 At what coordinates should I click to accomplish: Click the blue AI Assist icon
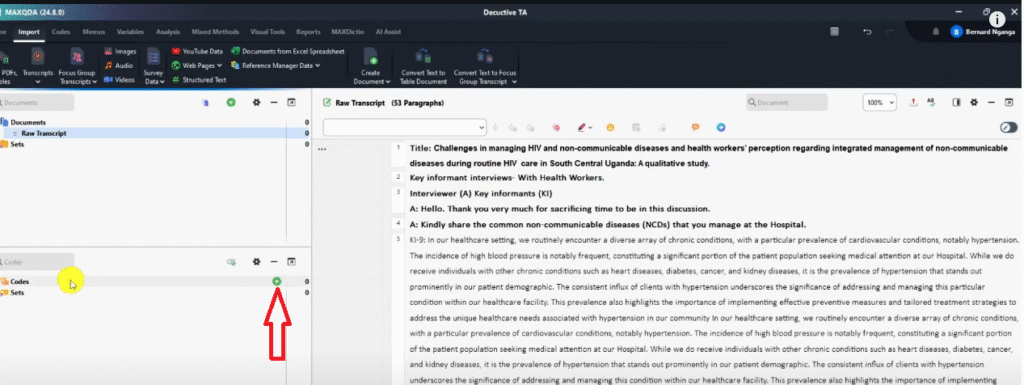click(x=721, y=127)
